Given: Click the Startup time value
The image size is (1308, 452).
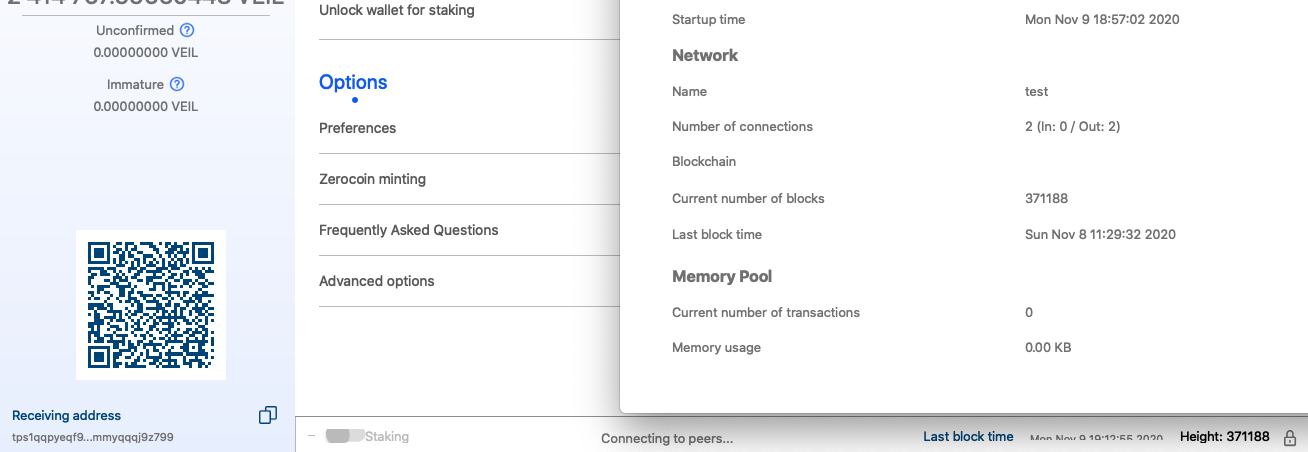Looking at the screenshot, I should pyautogui.click(x=1102, y=20).
